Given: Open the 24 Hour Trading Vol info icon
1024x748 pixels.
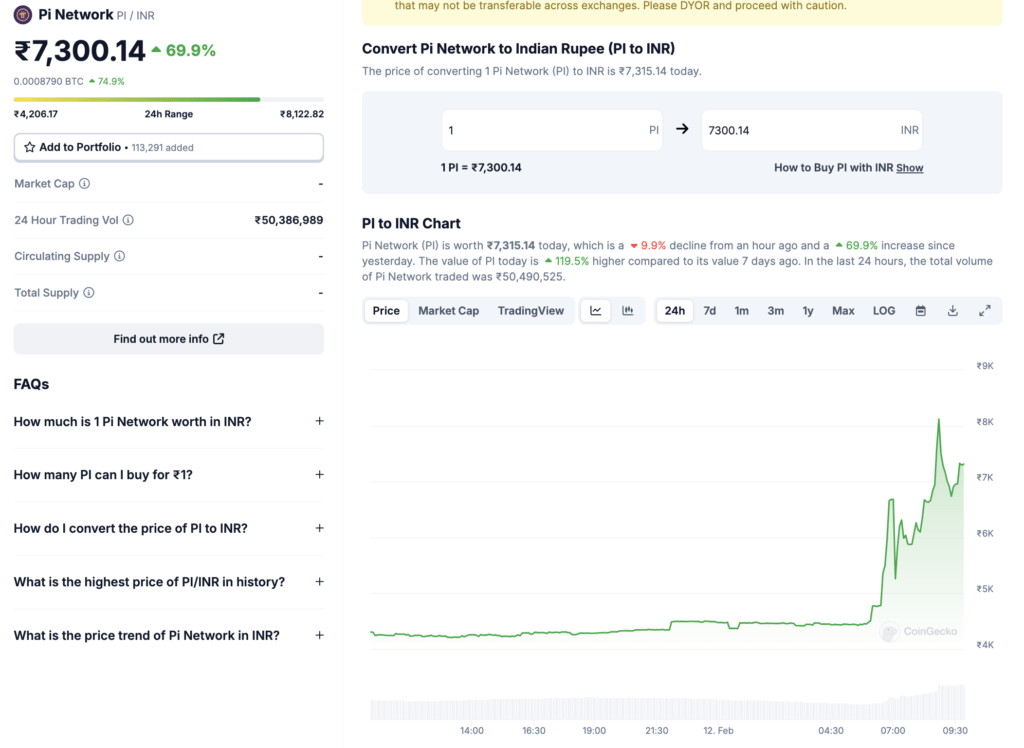Looking at the screenshot, I should coord(128,220).
